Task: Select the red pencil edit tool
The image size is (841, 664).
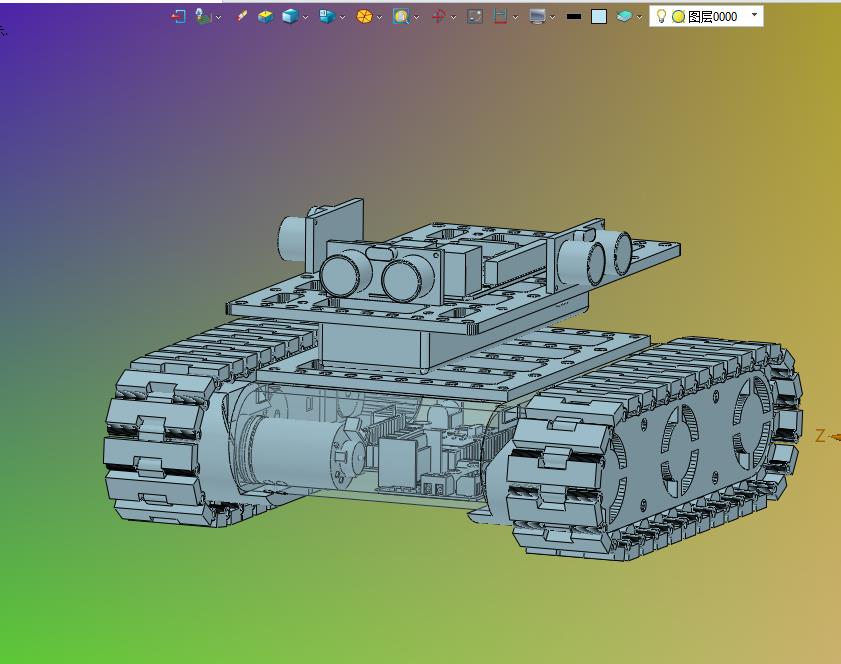Action: coord(241,16)
